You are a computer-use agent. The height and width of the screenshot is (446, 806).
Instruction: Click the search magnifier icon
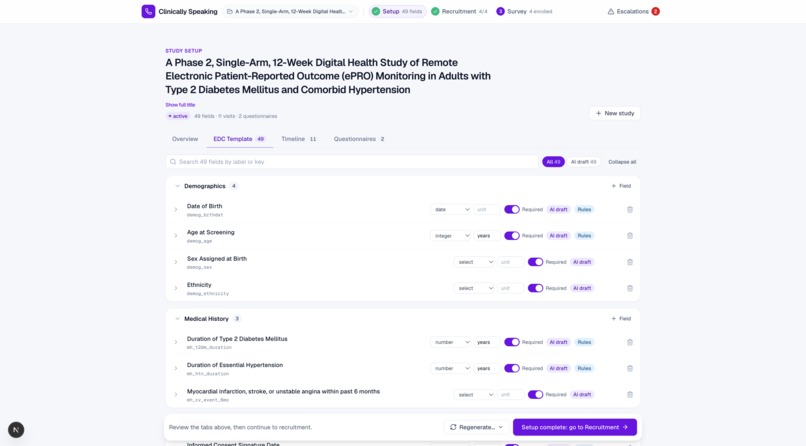[173, 162]
